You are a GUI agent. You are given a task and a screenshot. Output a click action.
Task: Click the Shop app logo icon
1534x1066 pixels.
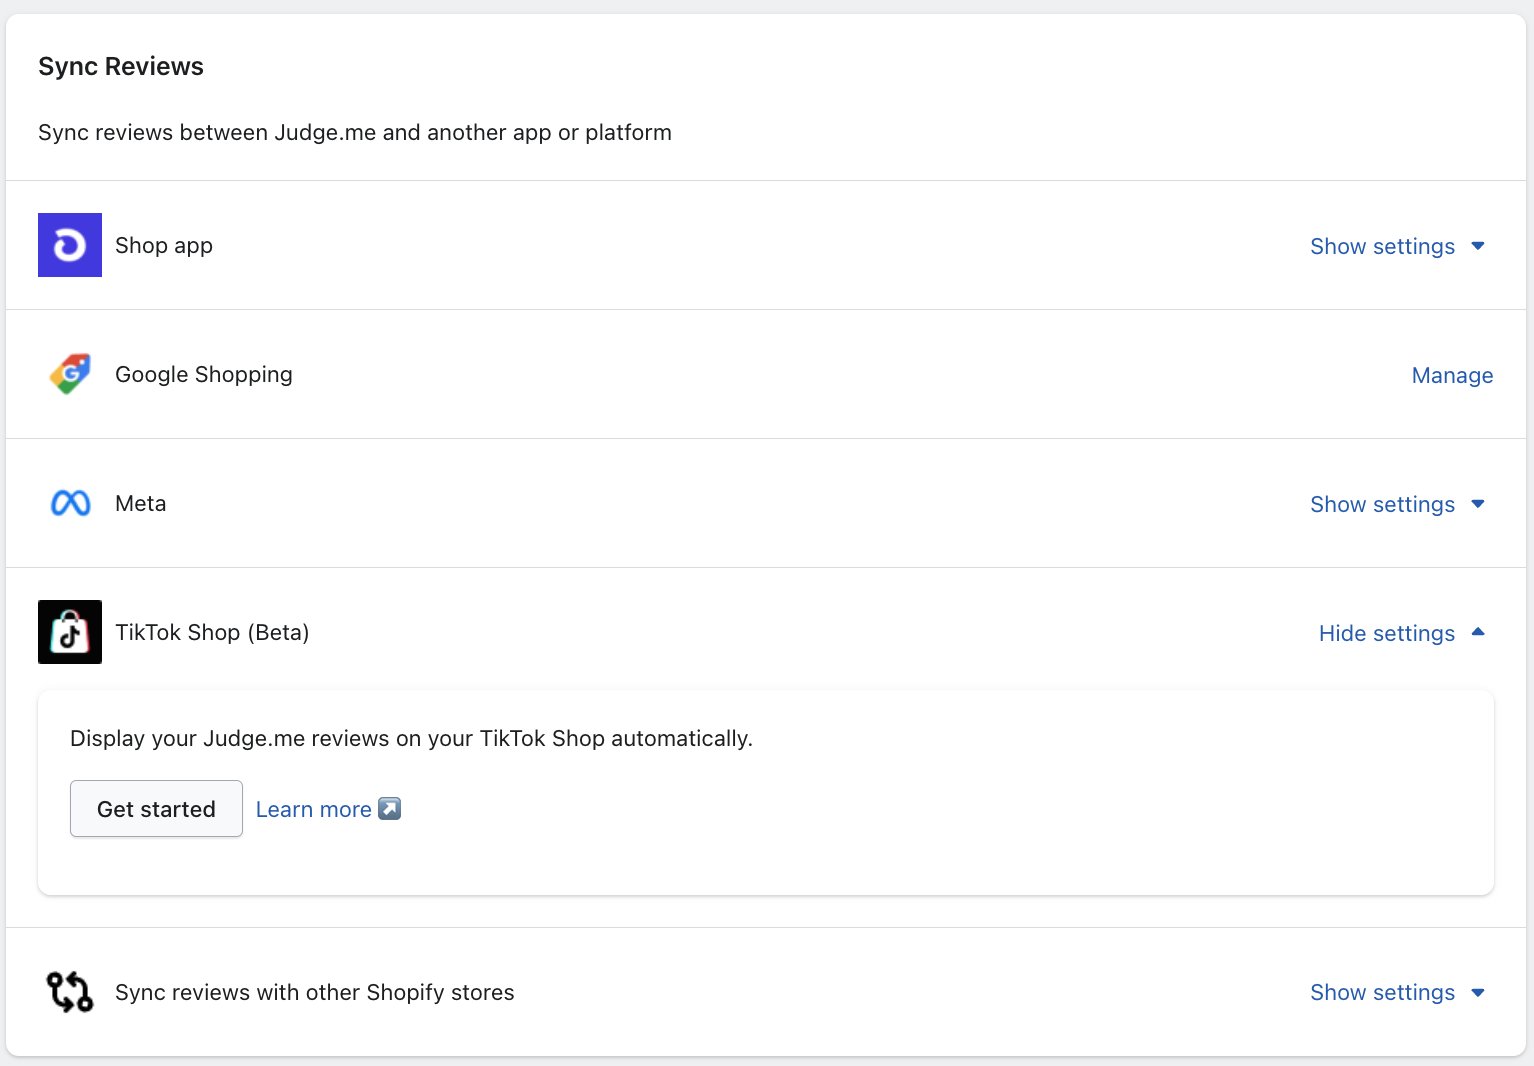(x=70, y=245)
